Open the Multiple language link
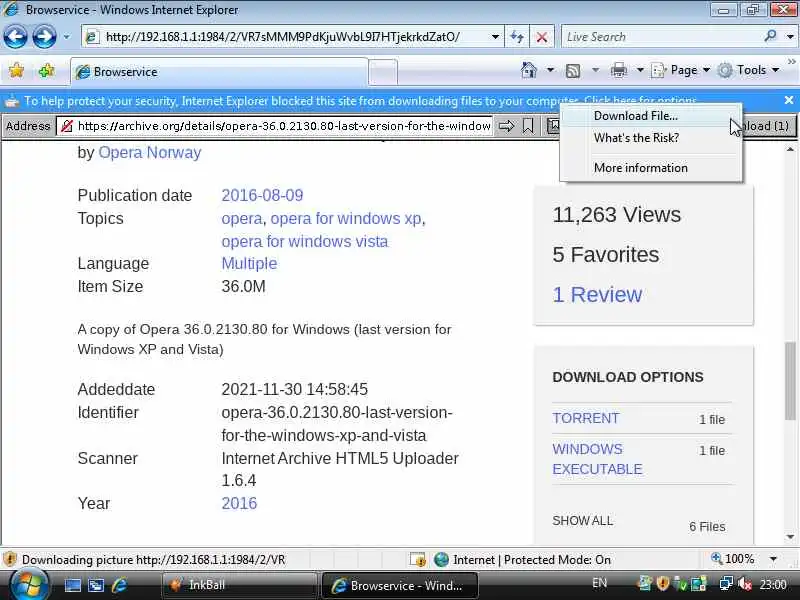This screenshot has height=600, width=800. pos(249,264)
